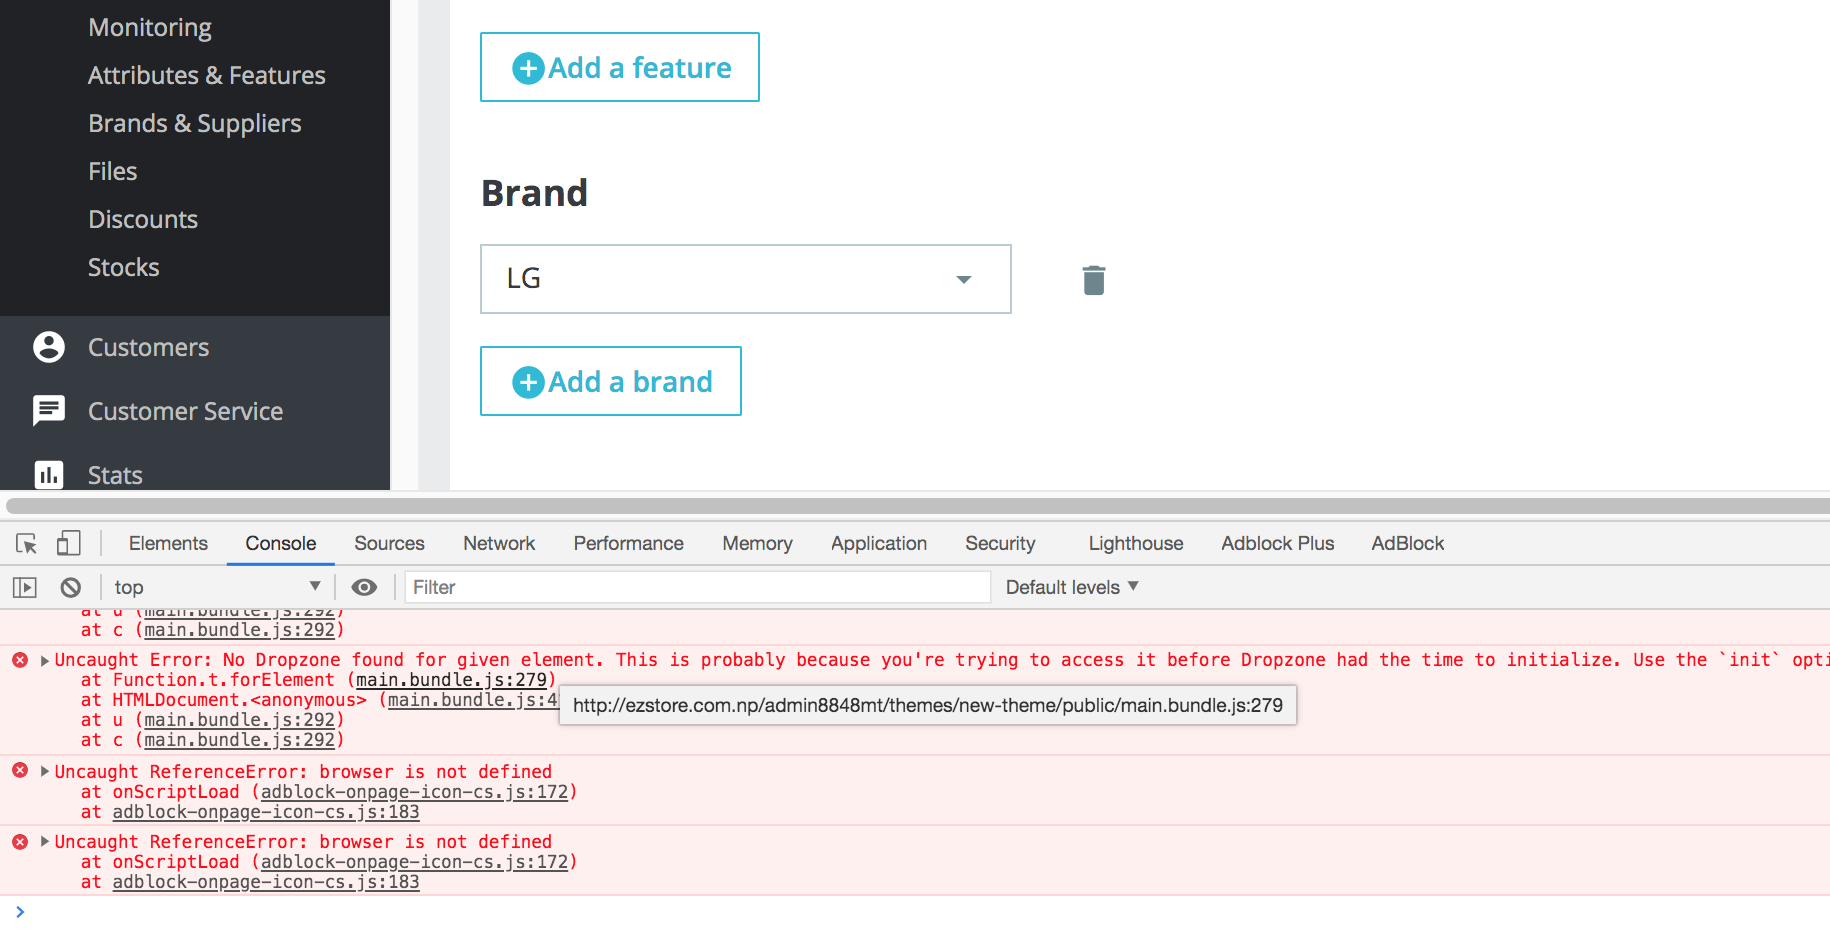Switch to the Elements tab
This screenshot has height=952, width=1830.
coord(168,543)
